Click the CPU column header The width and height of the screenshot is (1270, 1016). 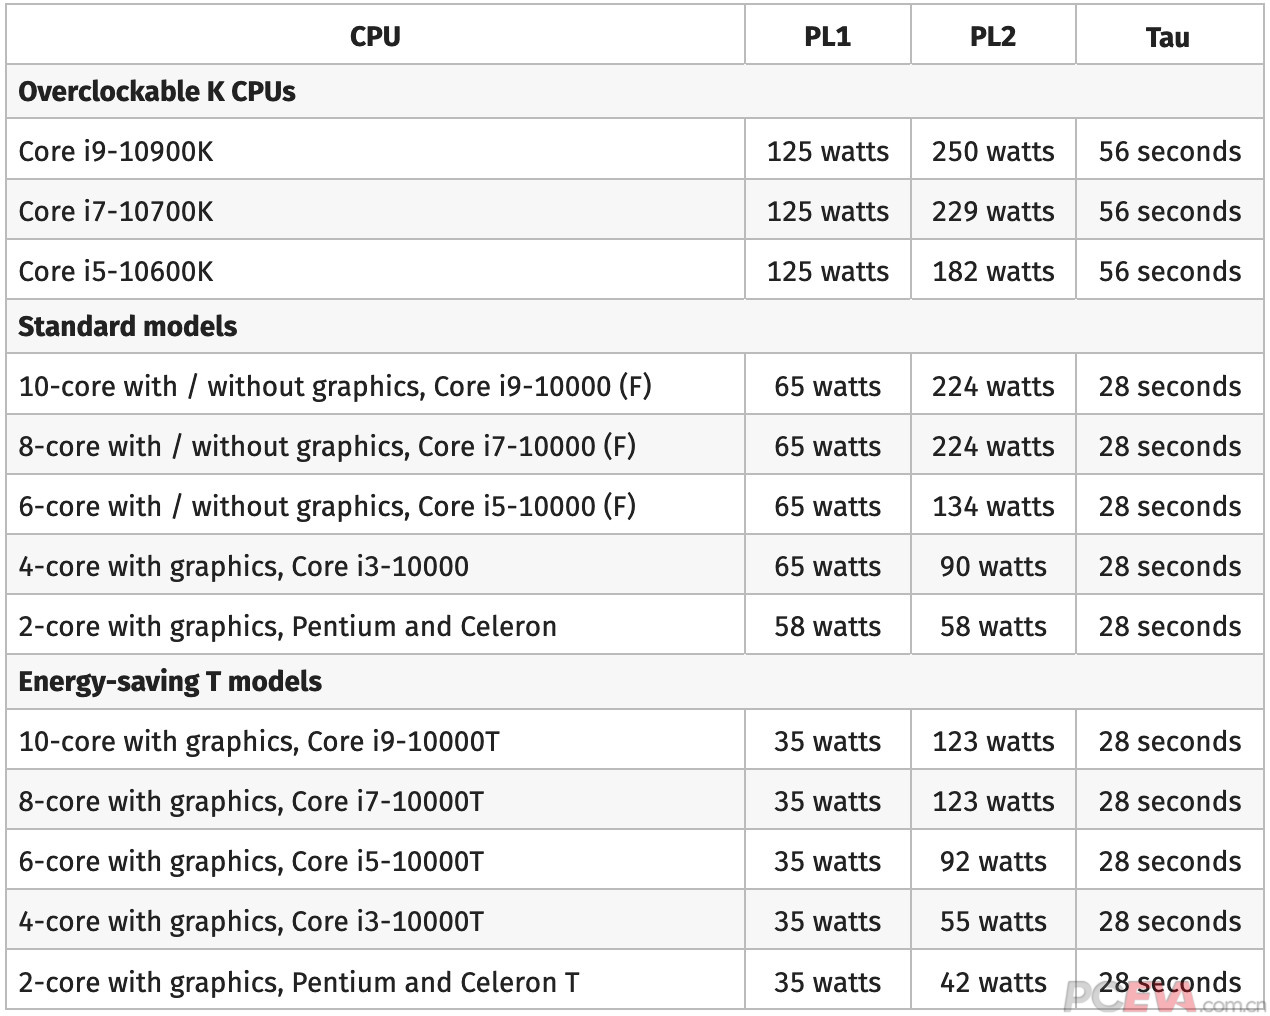click(375, 37)
